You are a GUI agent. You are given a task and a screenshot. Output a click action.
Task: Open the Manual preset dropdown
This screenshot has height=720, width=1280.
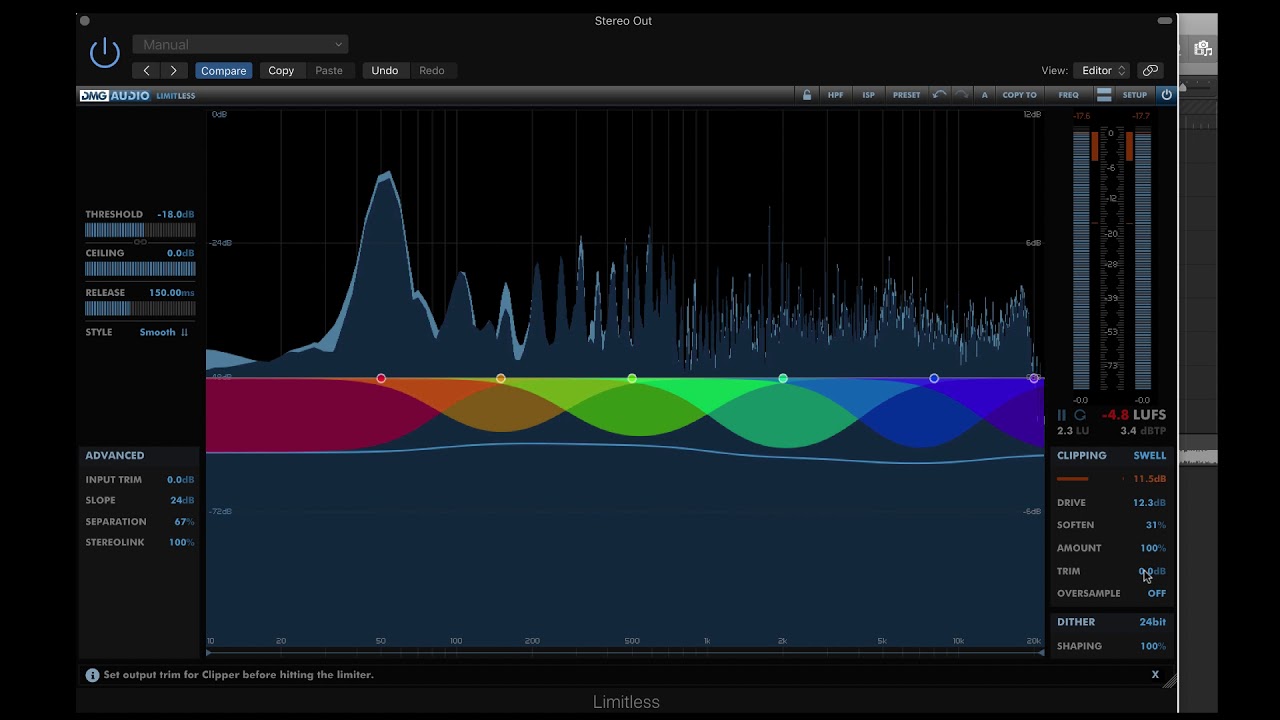point(241,44)
